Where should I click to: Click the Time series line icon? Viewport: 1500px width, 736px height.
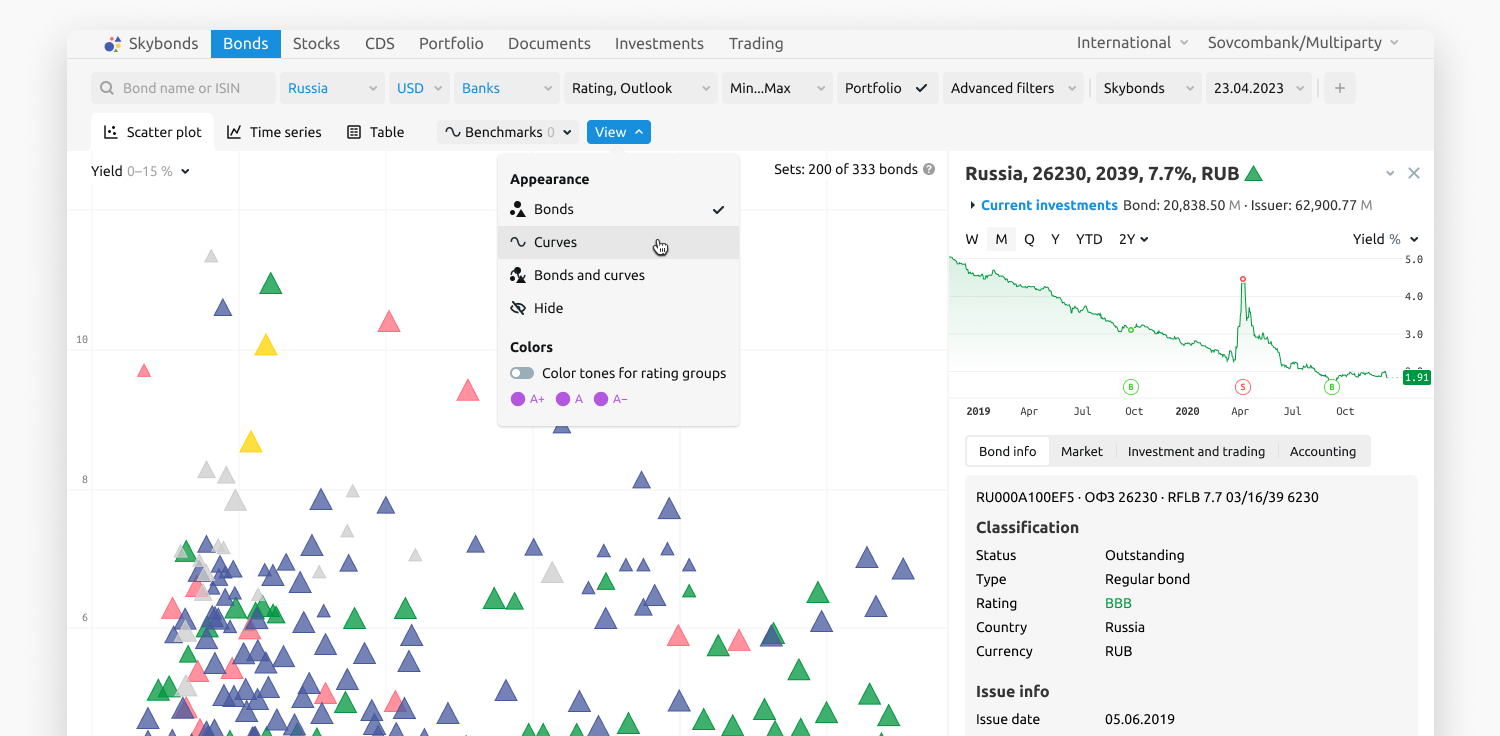click(x=234, y=132)
